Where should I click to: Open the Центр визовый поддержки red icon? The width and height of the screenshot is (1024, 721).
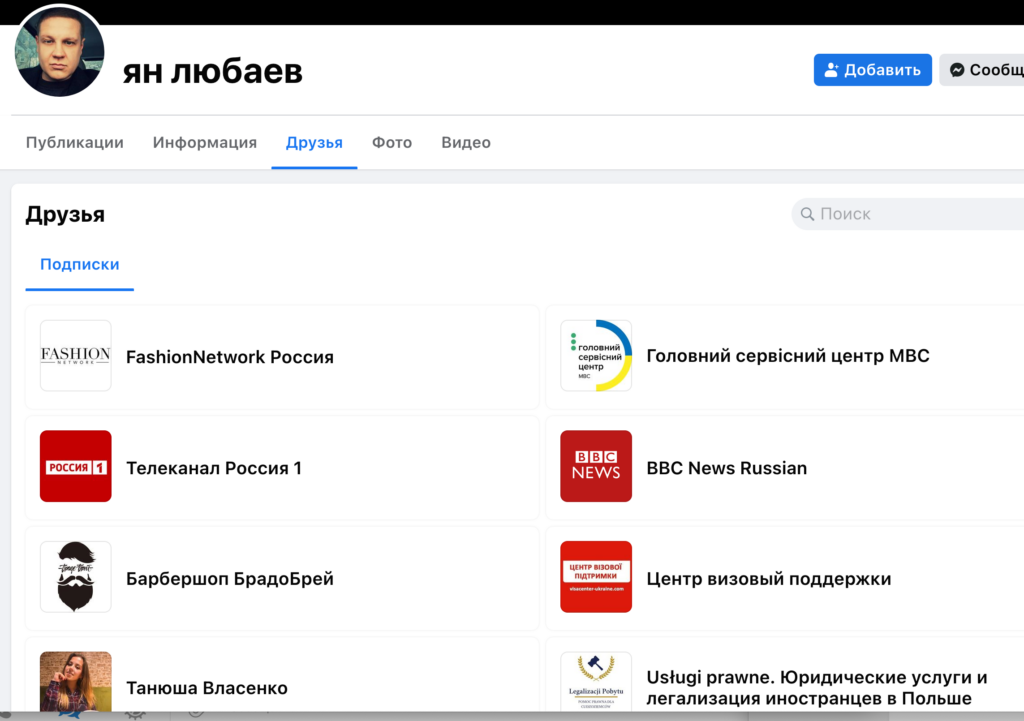(x=596, y=577)
